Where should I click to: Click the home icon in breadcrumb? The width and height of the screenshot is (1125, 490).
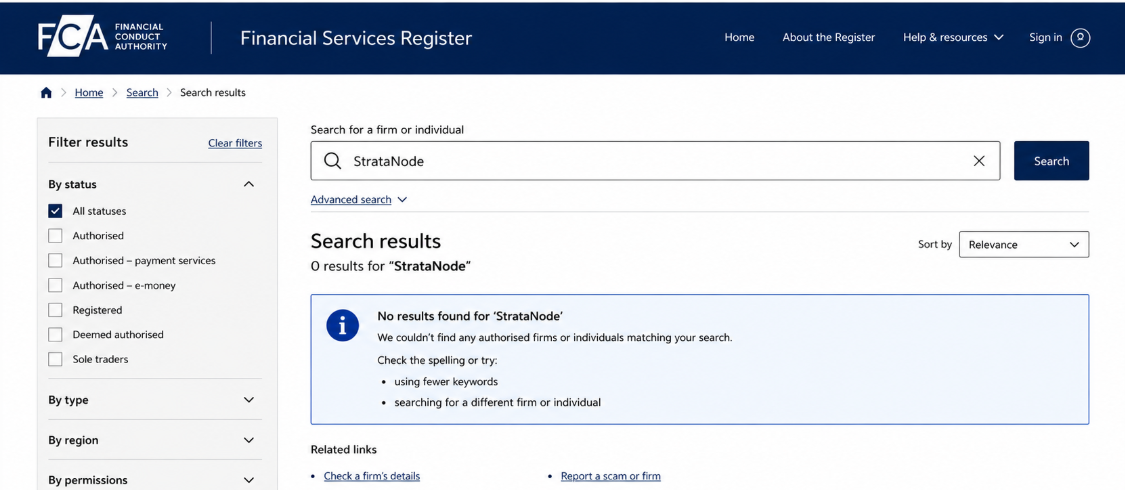click(x=47, y=93)
